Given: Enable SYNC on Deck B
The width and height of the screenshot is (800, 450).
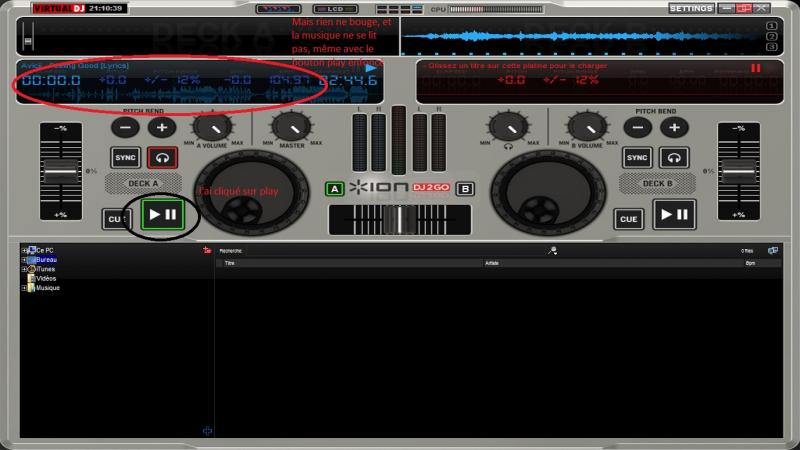Looking at the screenshot, I should tap(637, 158).
